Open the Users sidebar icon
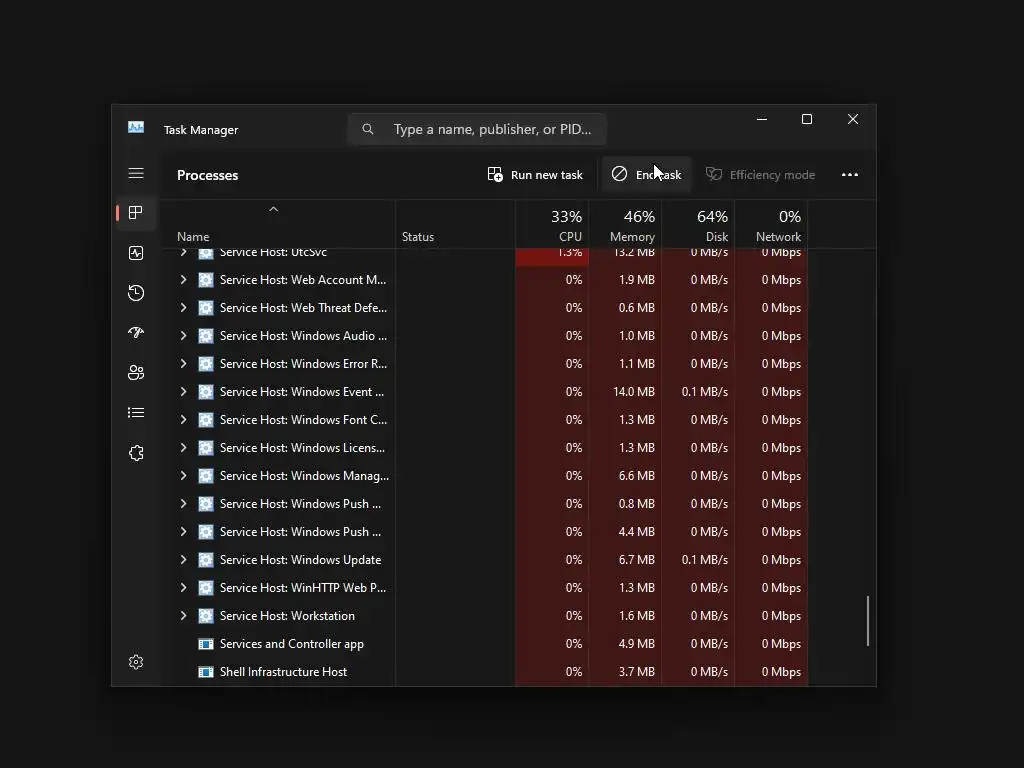The width and height of the screenshot is (1024, 768). (136, 372)
